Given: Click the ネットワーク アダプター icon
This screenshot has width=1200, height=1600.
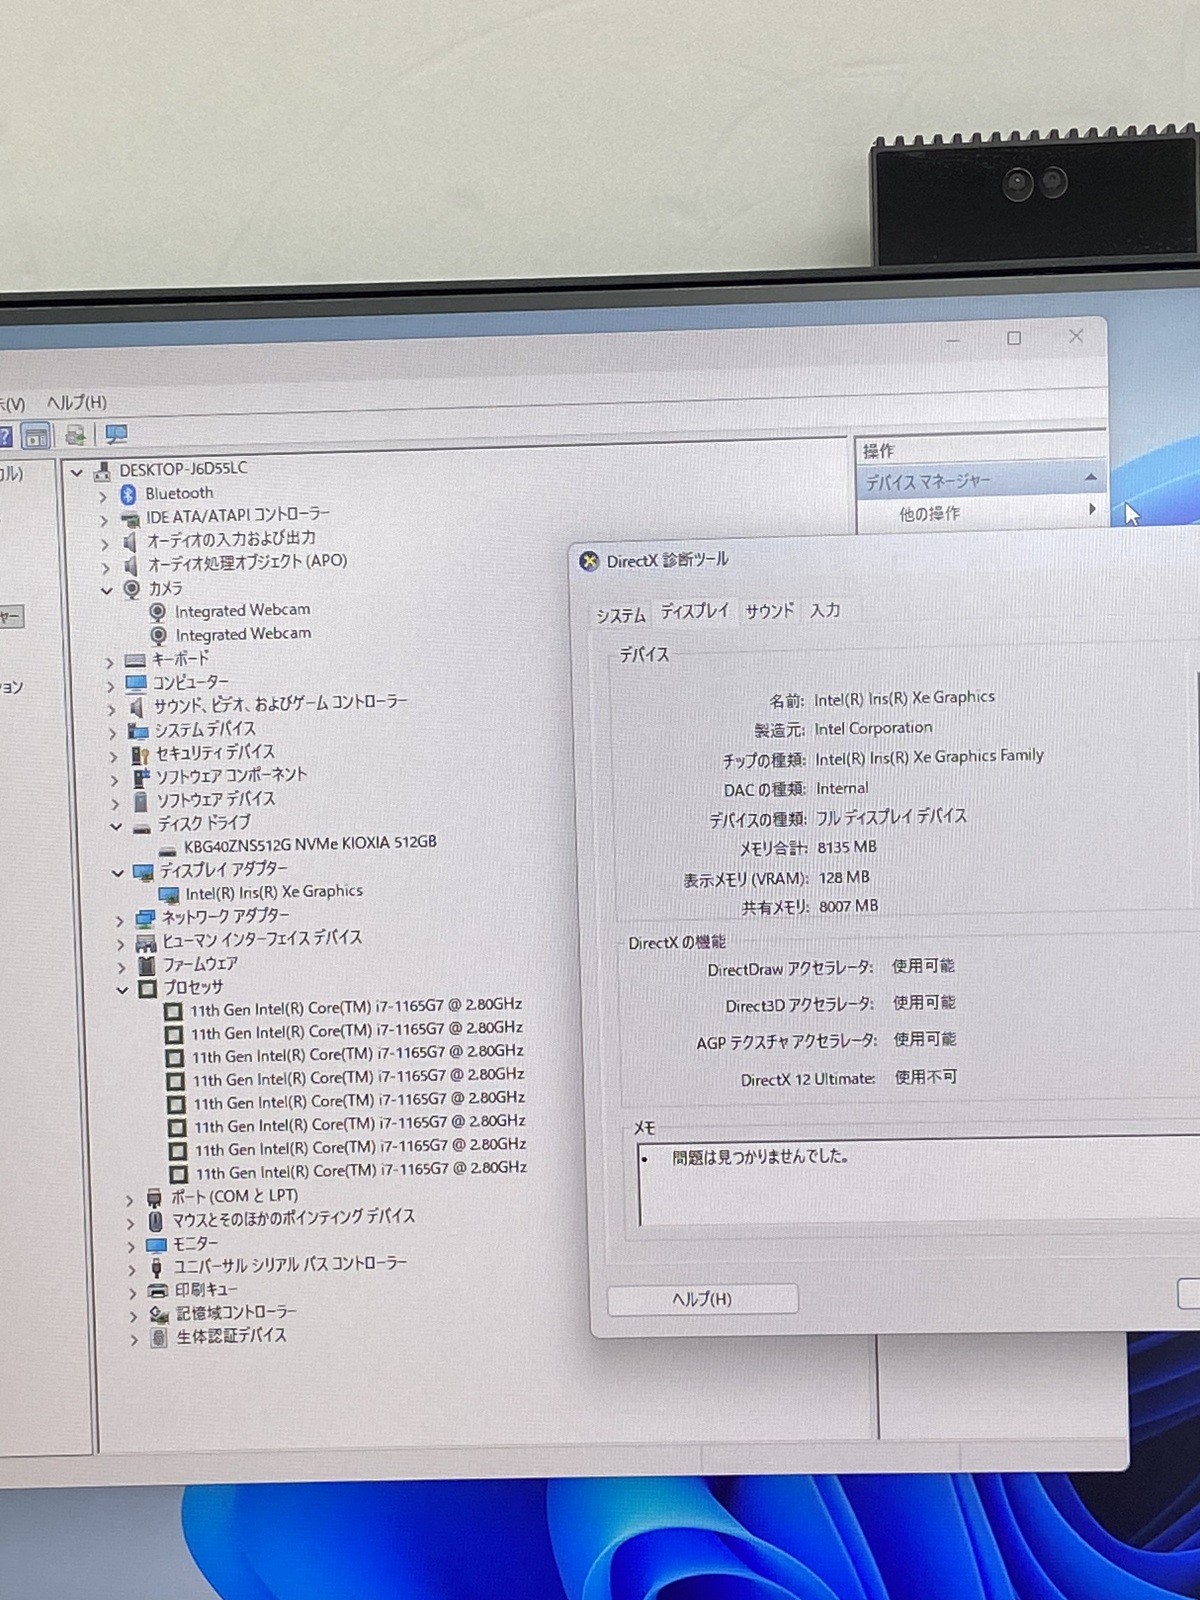Looking at the screenshot, I should [146, 918].
